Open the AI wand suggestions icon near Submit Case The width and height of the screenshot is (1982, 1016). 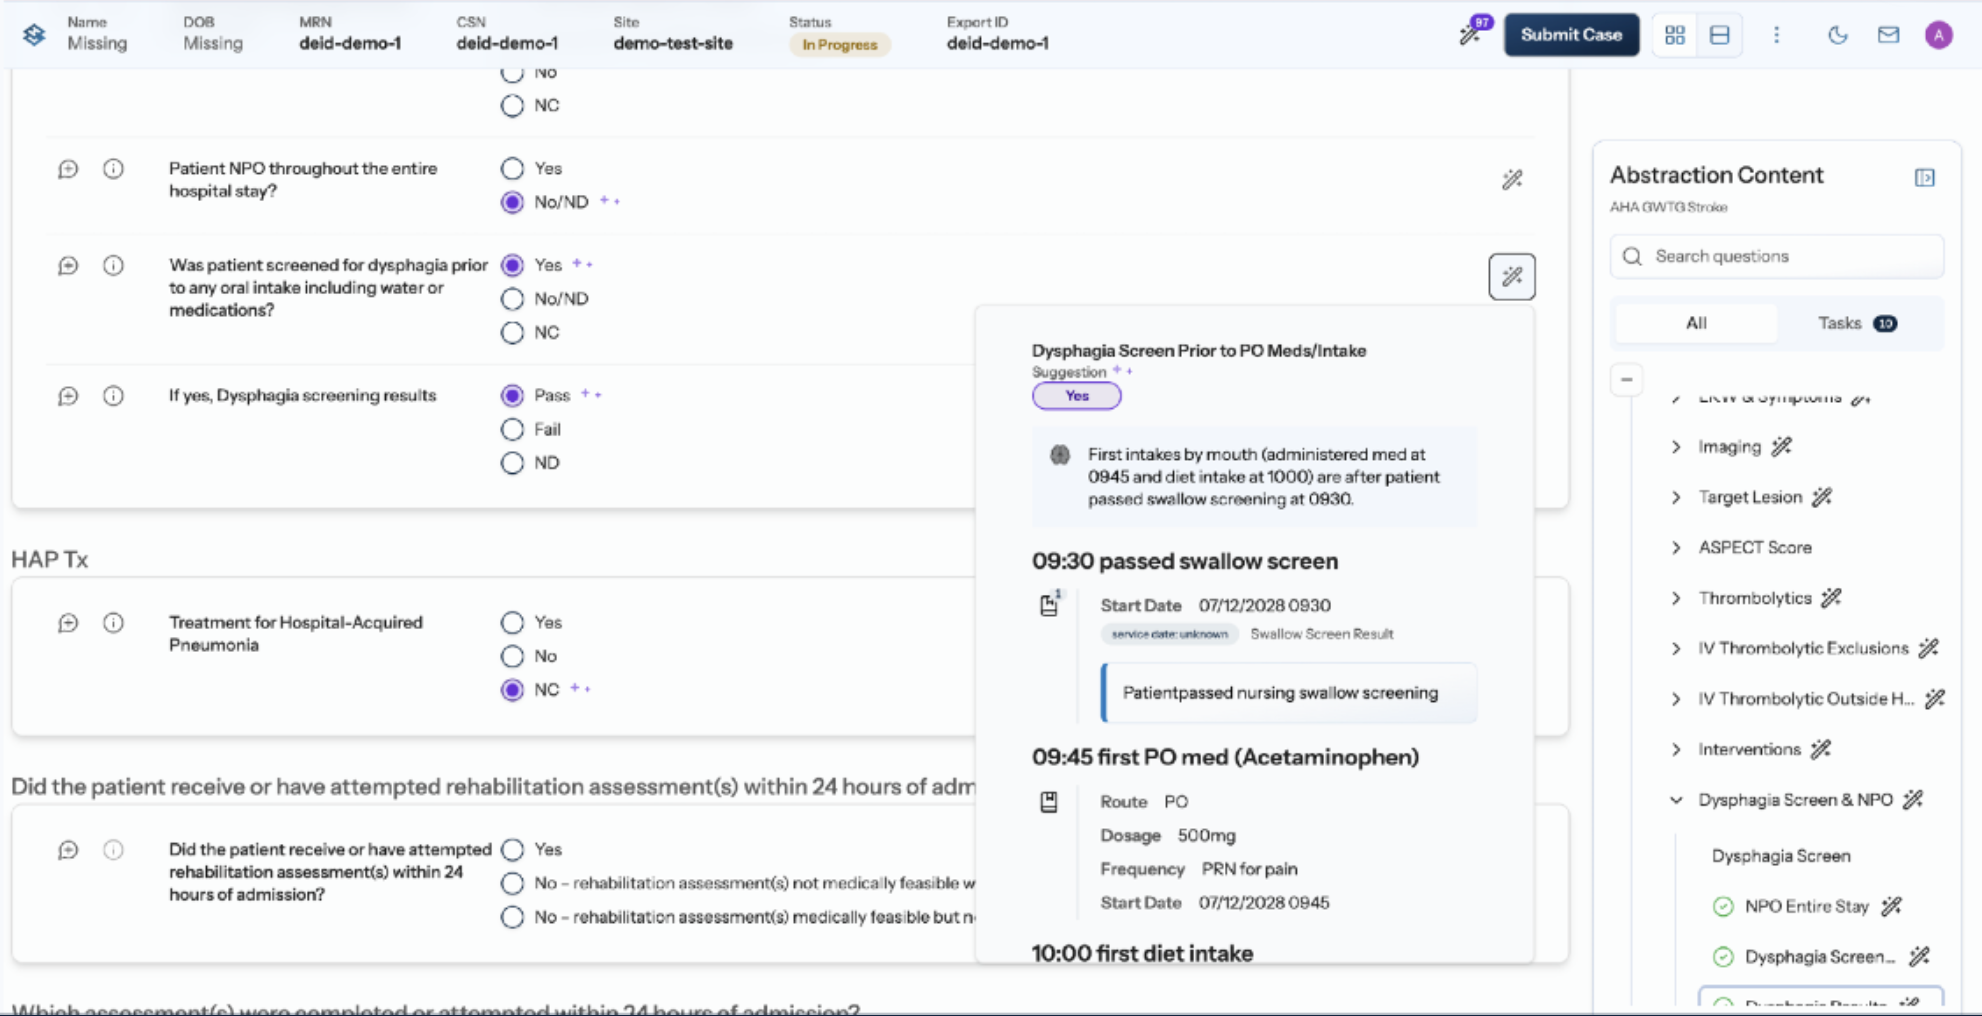coord(1469,33)
